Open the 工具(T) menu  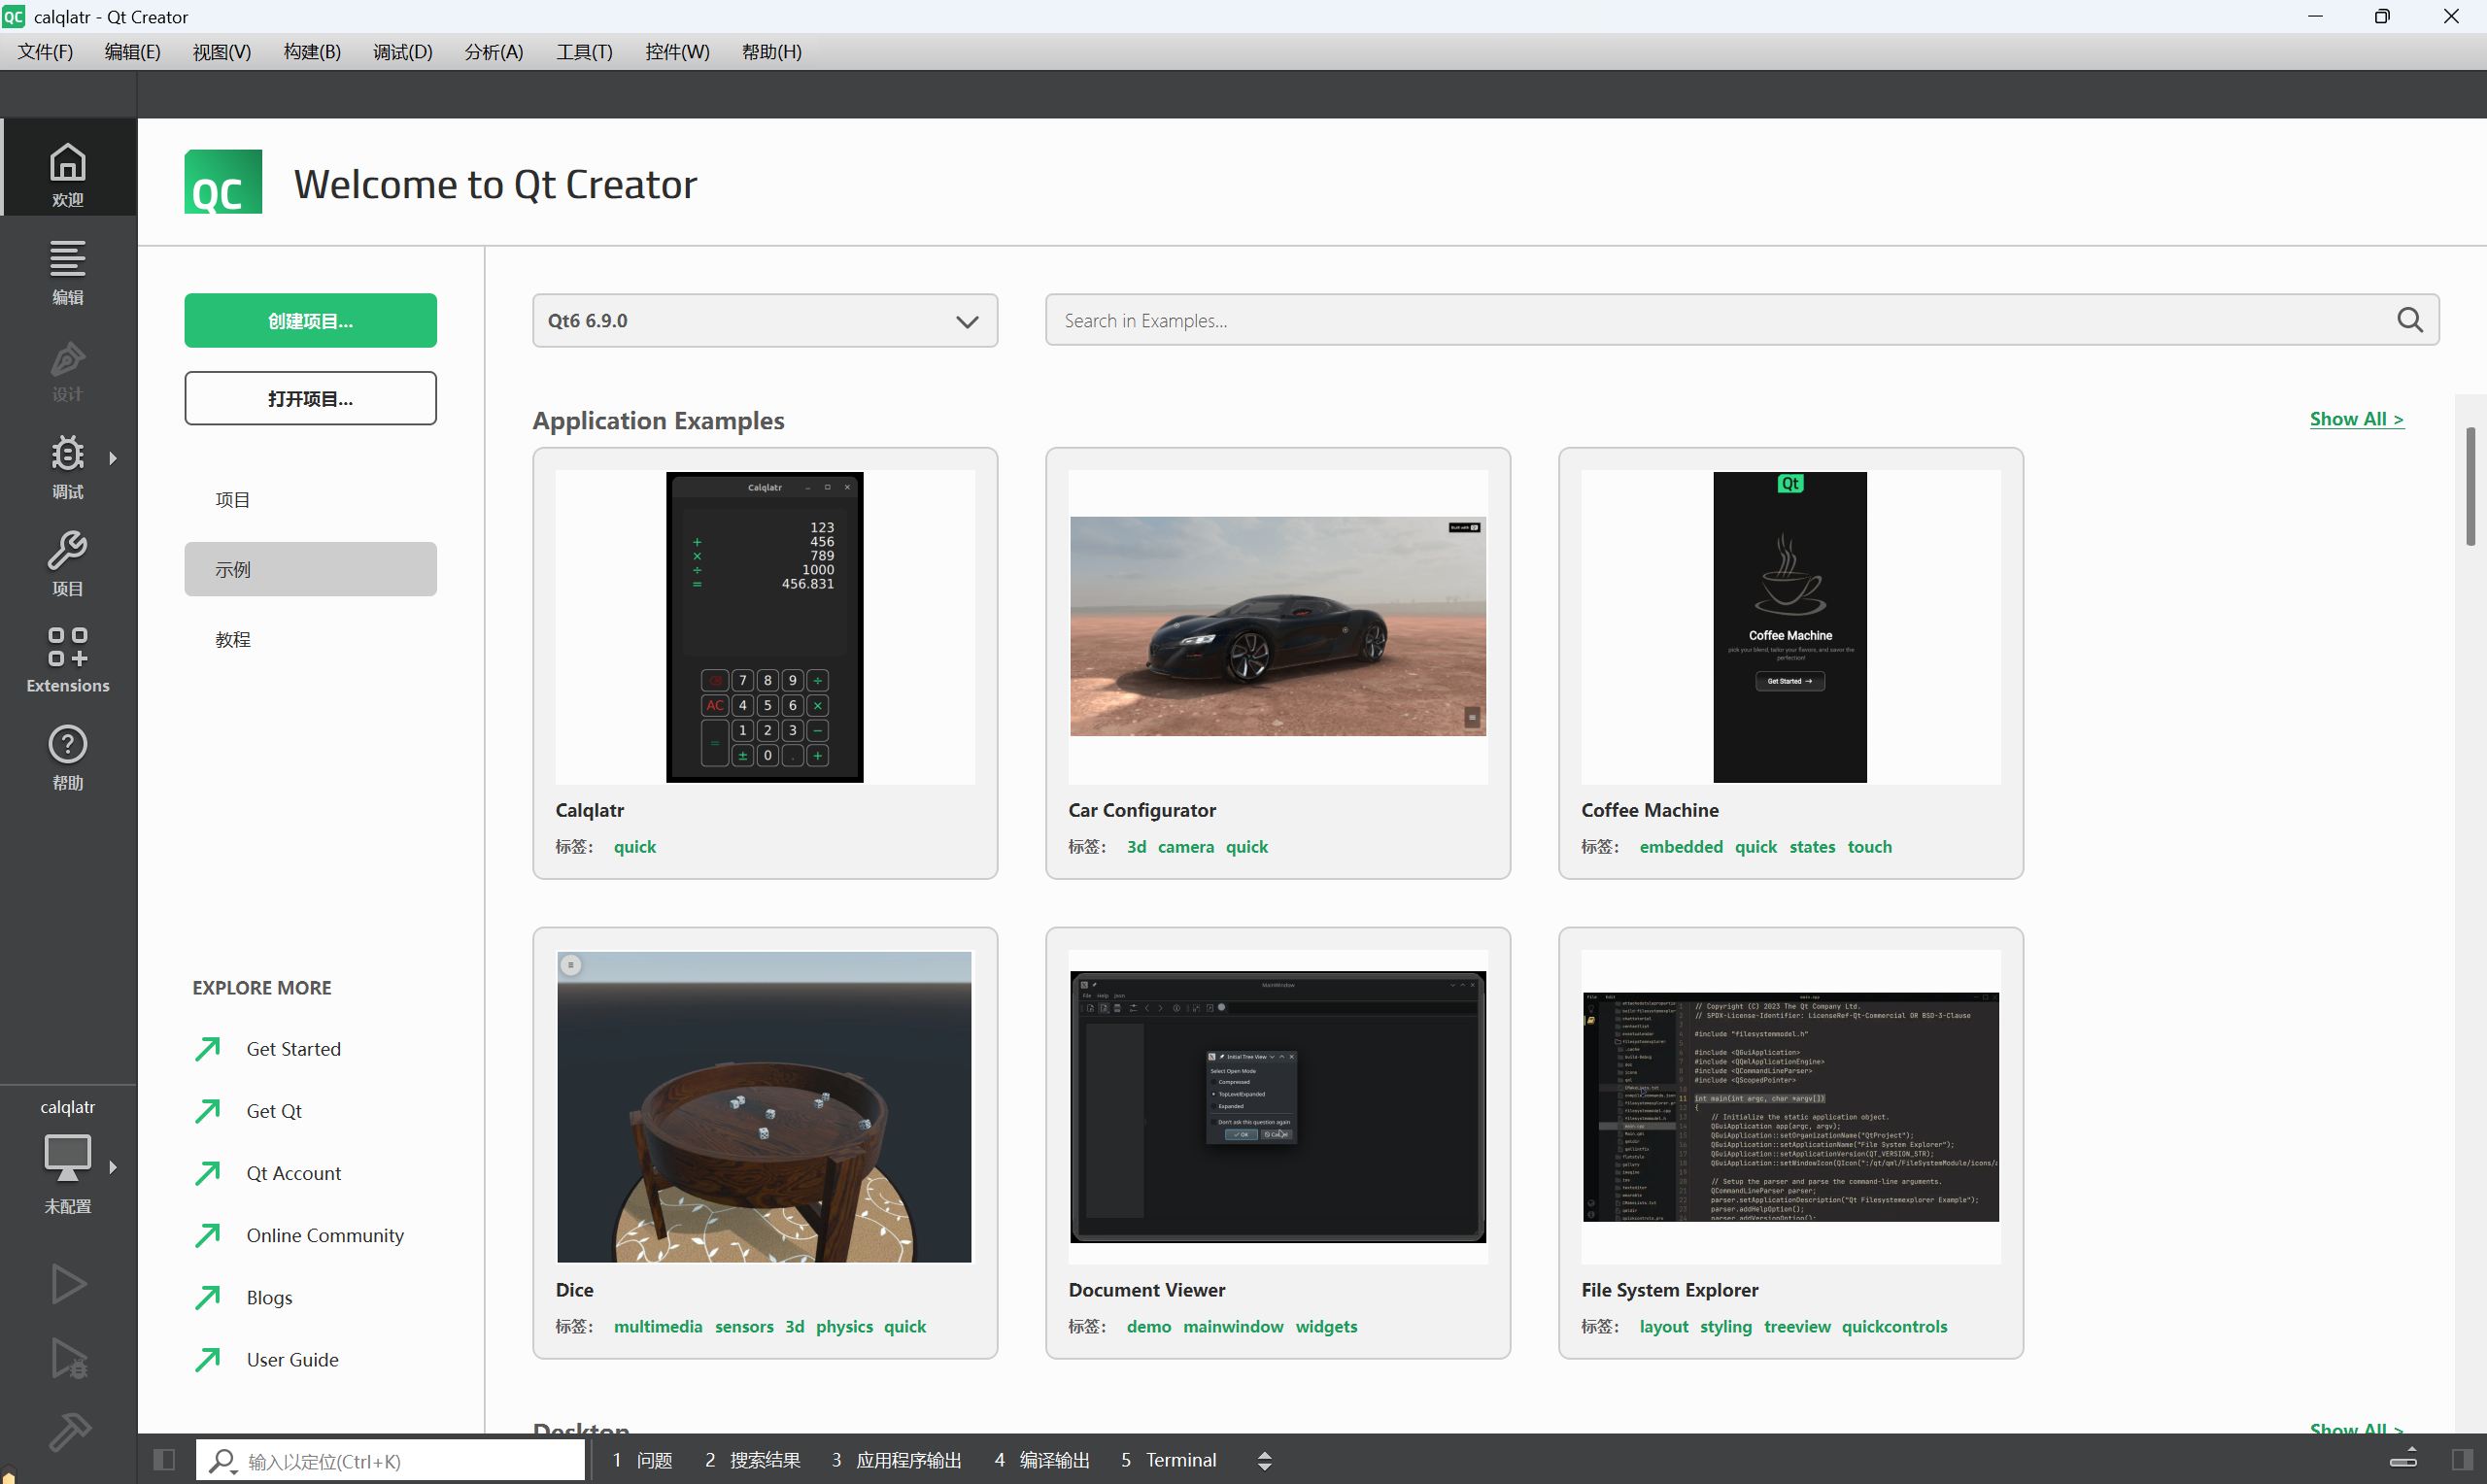pyautogui.click(x=584, y=52)
